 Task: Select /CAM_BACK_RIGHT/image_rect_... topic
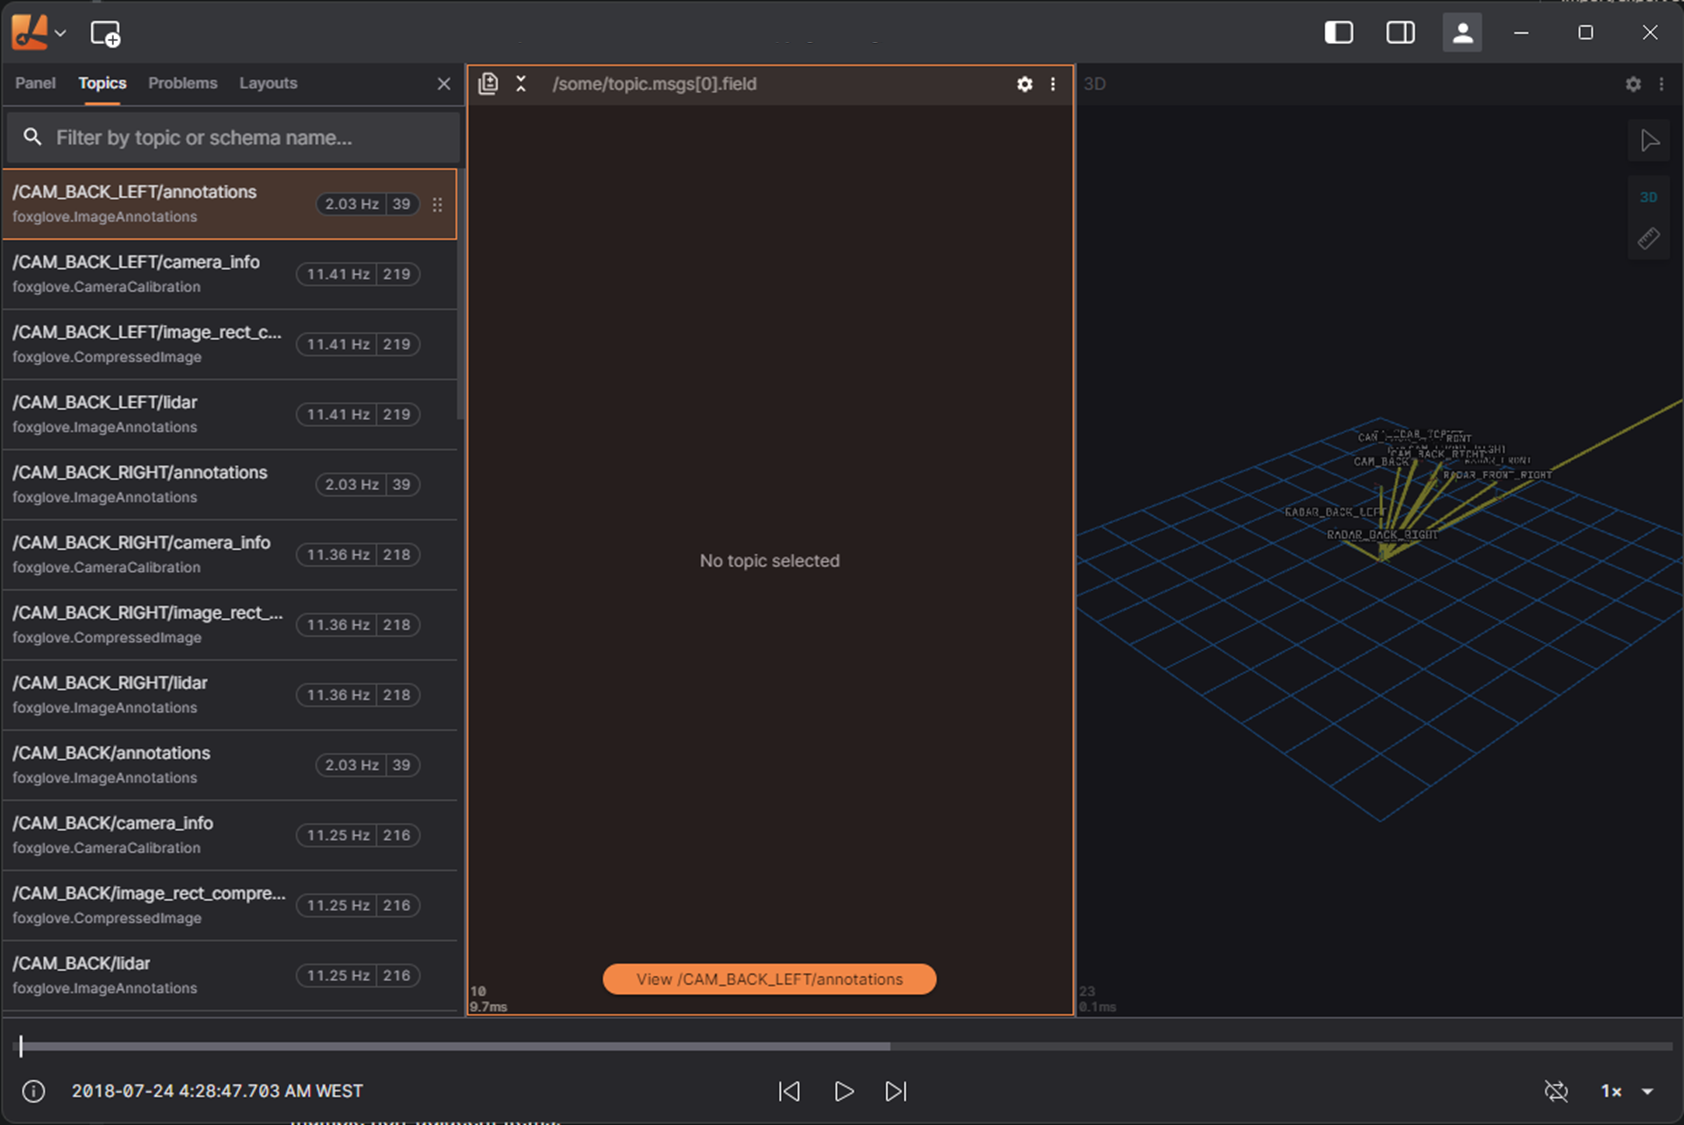click(x=229, y=624)
